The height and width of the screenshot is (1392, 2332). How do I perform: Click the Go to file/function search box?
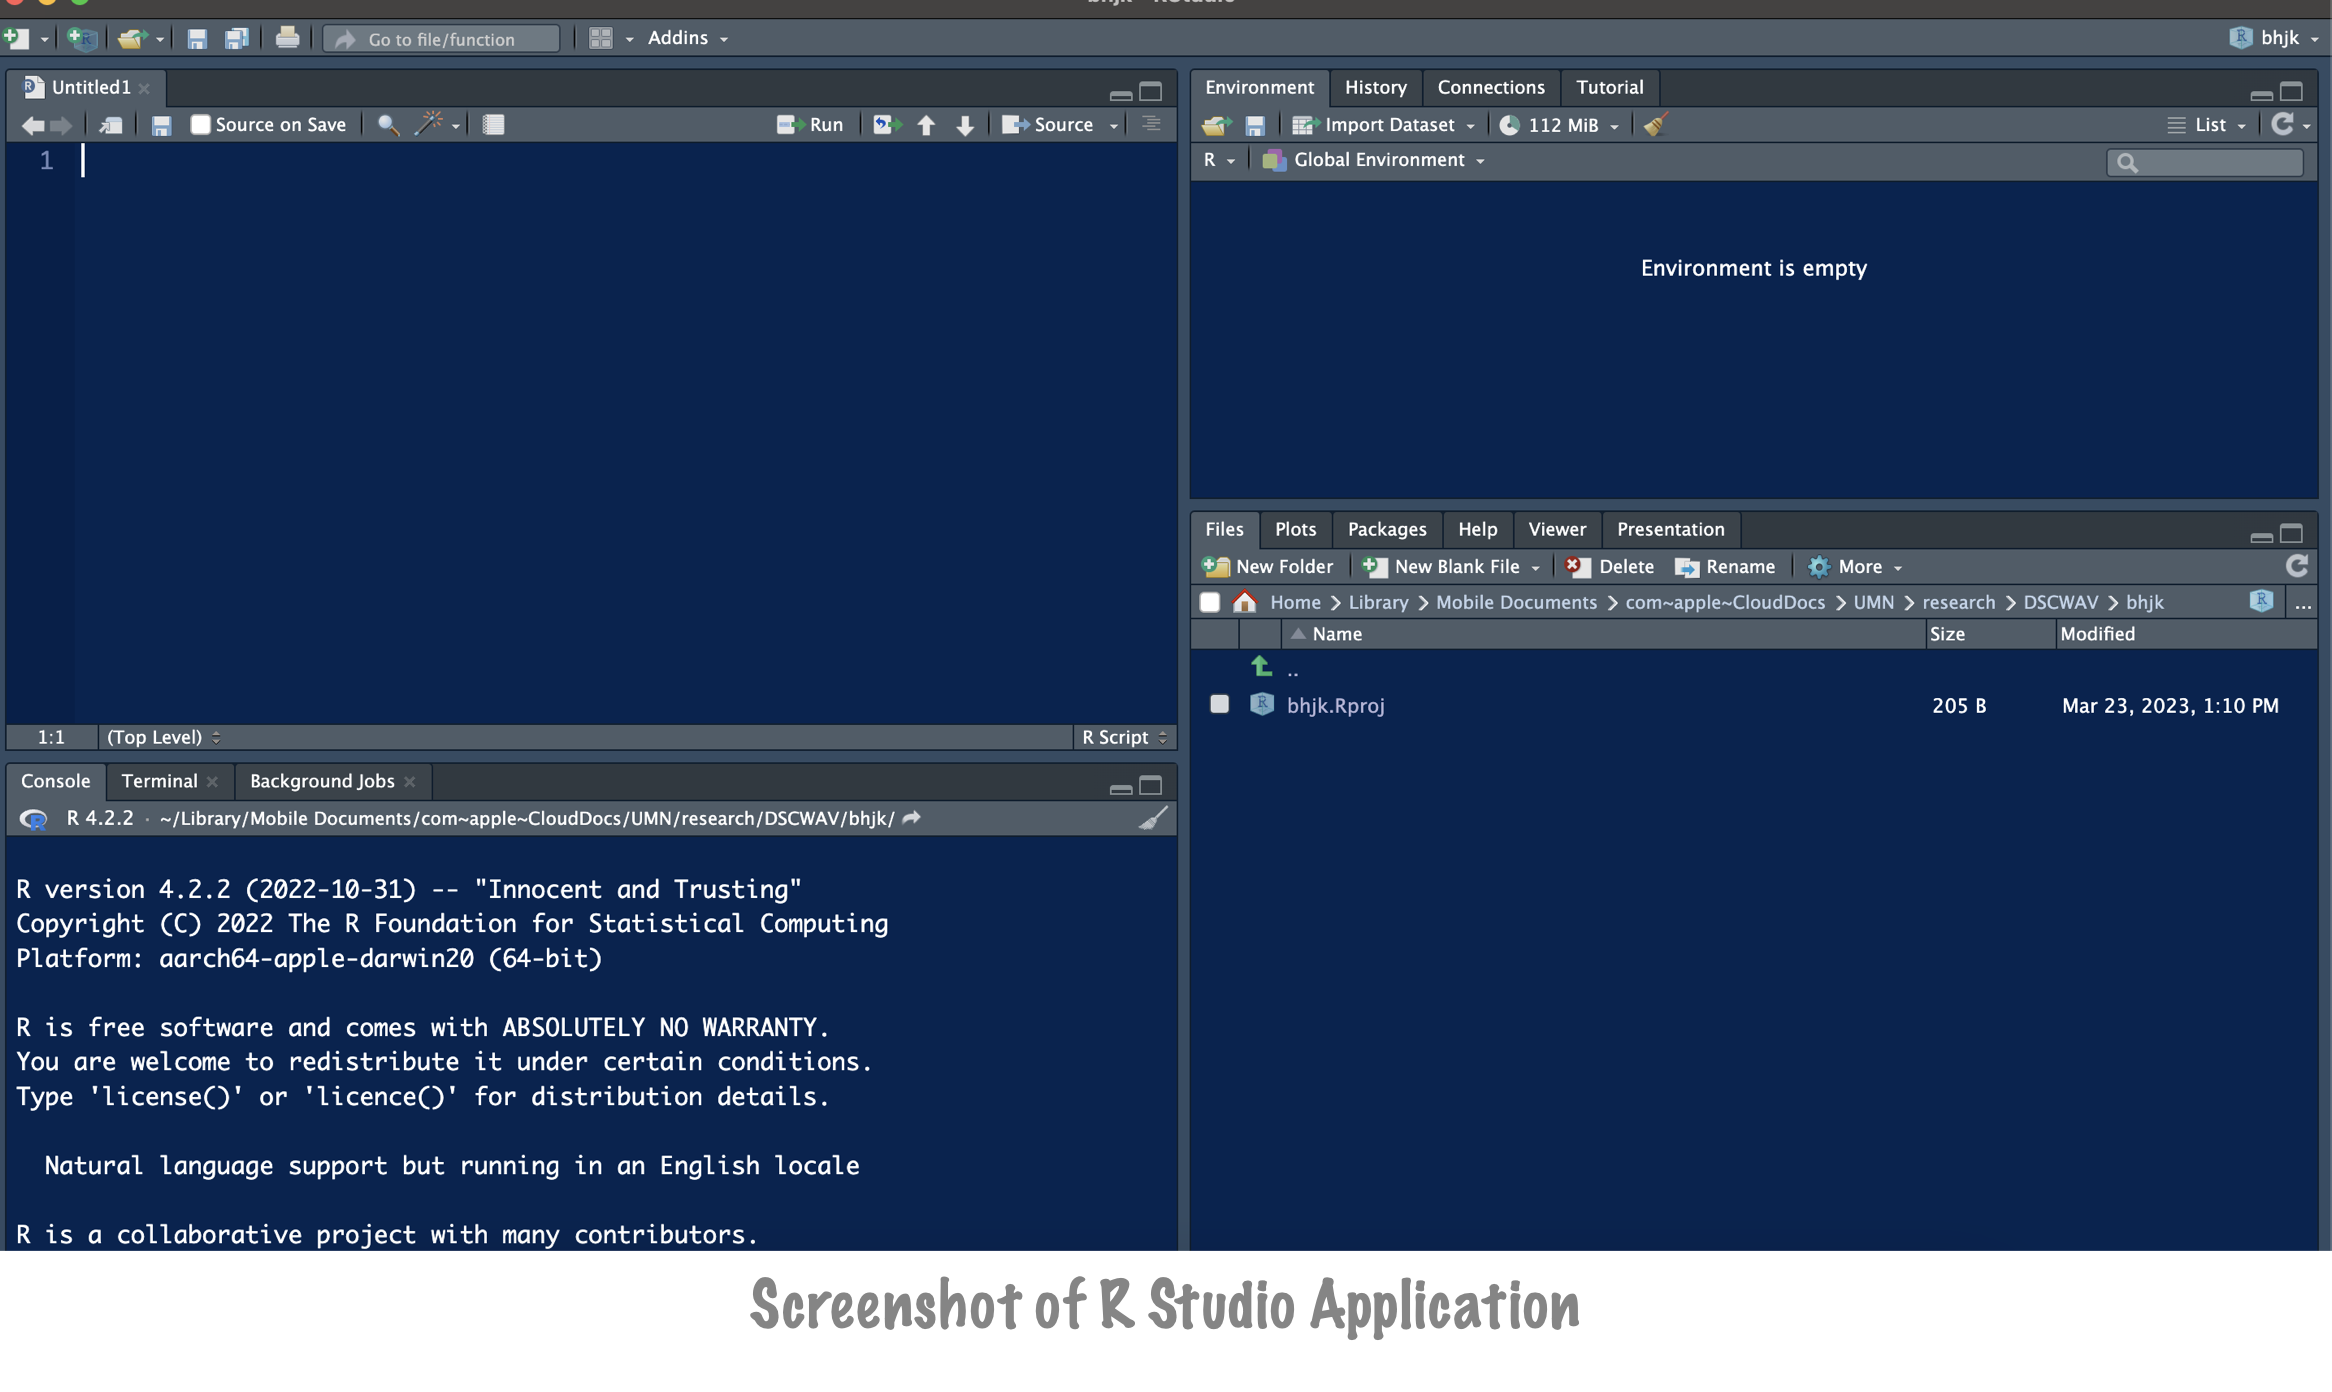coord(440,38)
